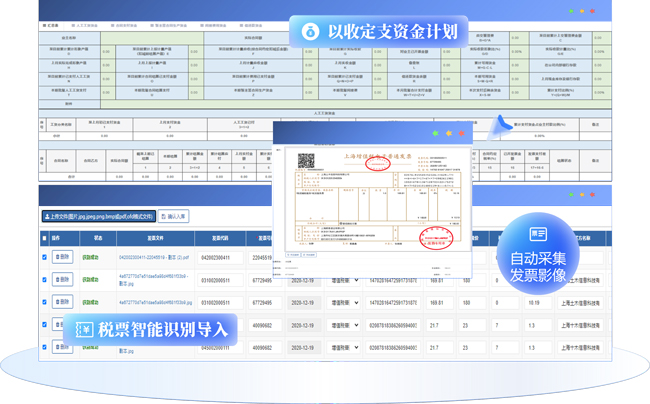Switch to the 汇总表 tab
This screenshot has height=404, width=650.
tap(52, 25)
